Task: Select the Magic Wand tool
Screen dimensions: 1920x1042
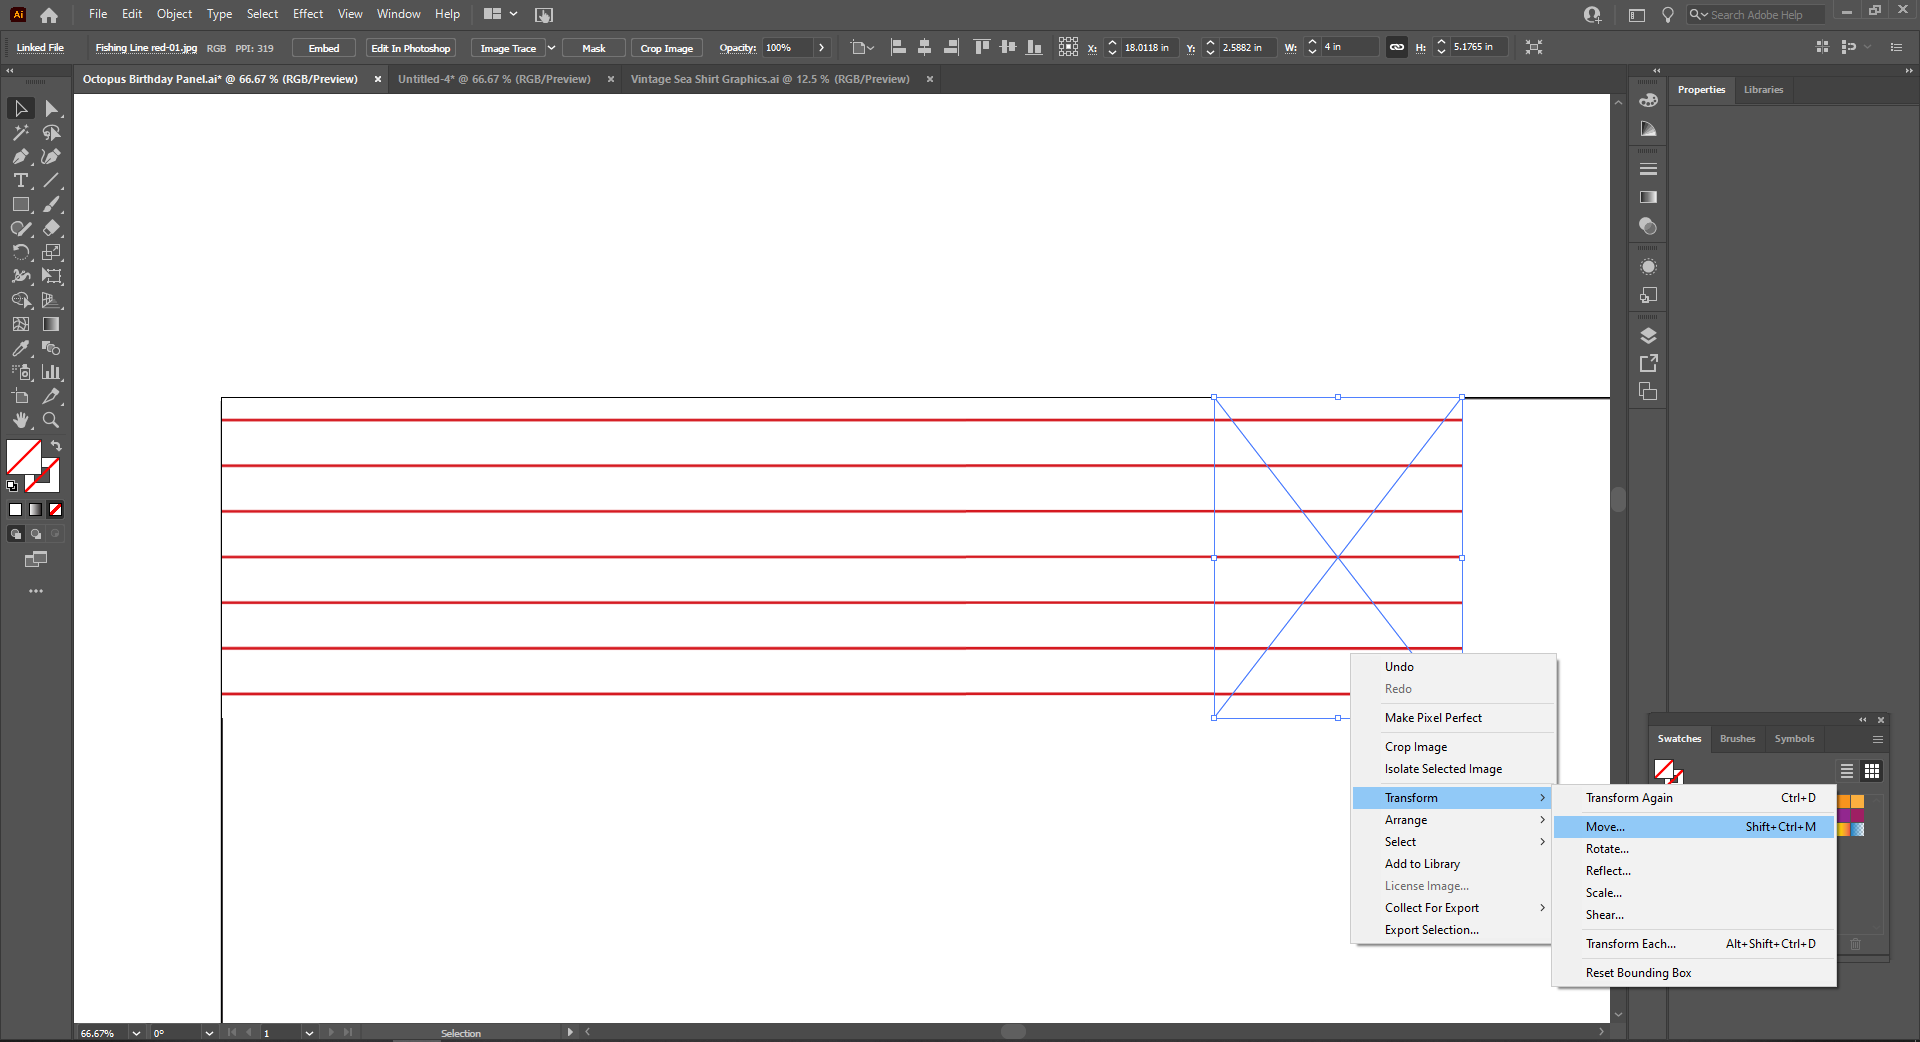Action: (21, 132)
